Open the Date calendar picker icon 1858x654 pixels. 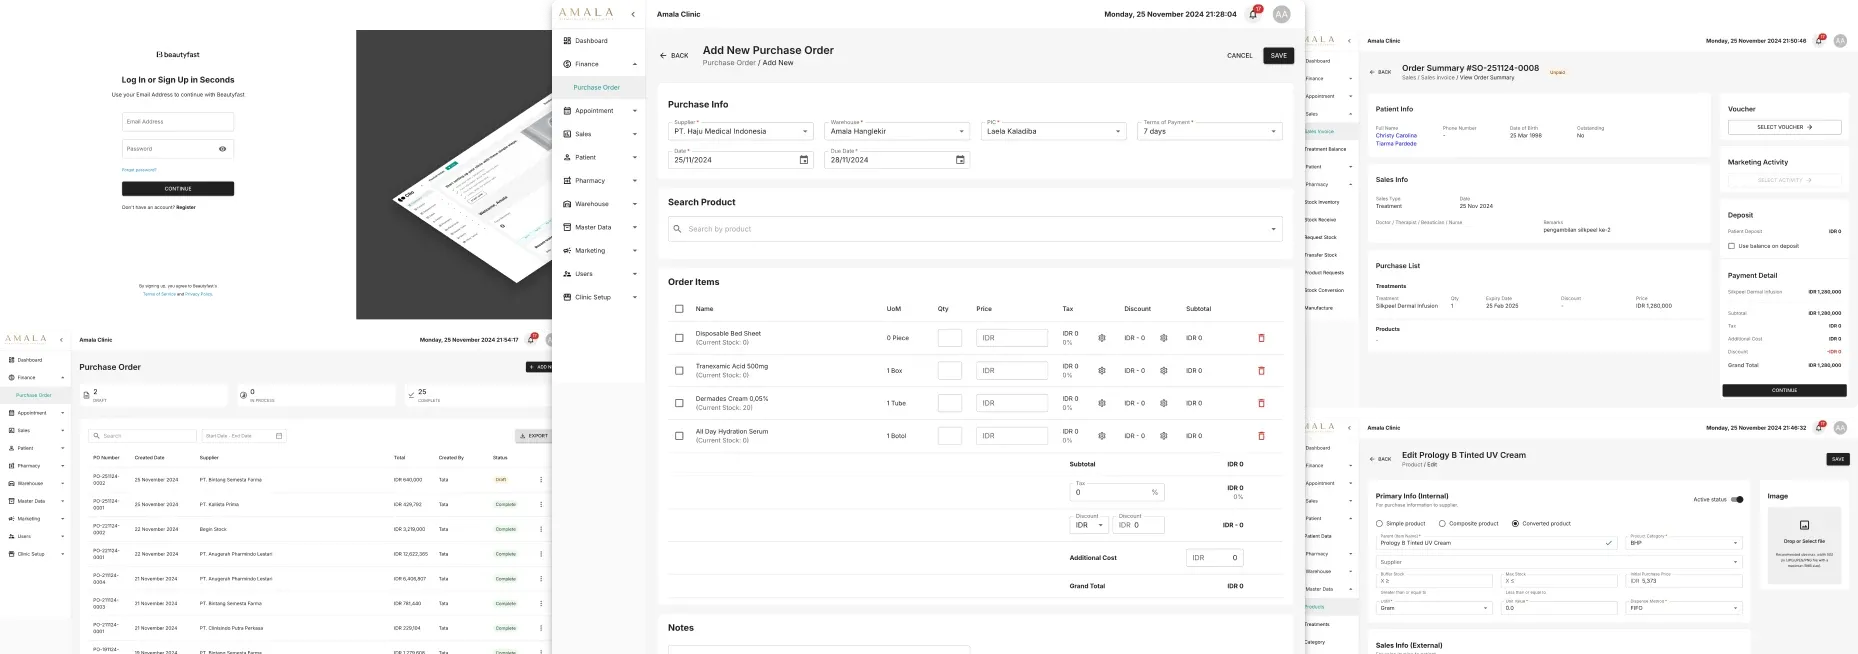click(804, 160)
